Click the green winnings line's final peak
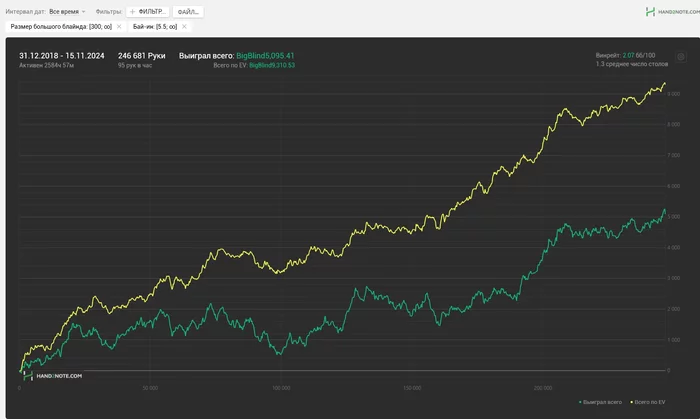Screen dimensions: 700x419 coord(664,209)
